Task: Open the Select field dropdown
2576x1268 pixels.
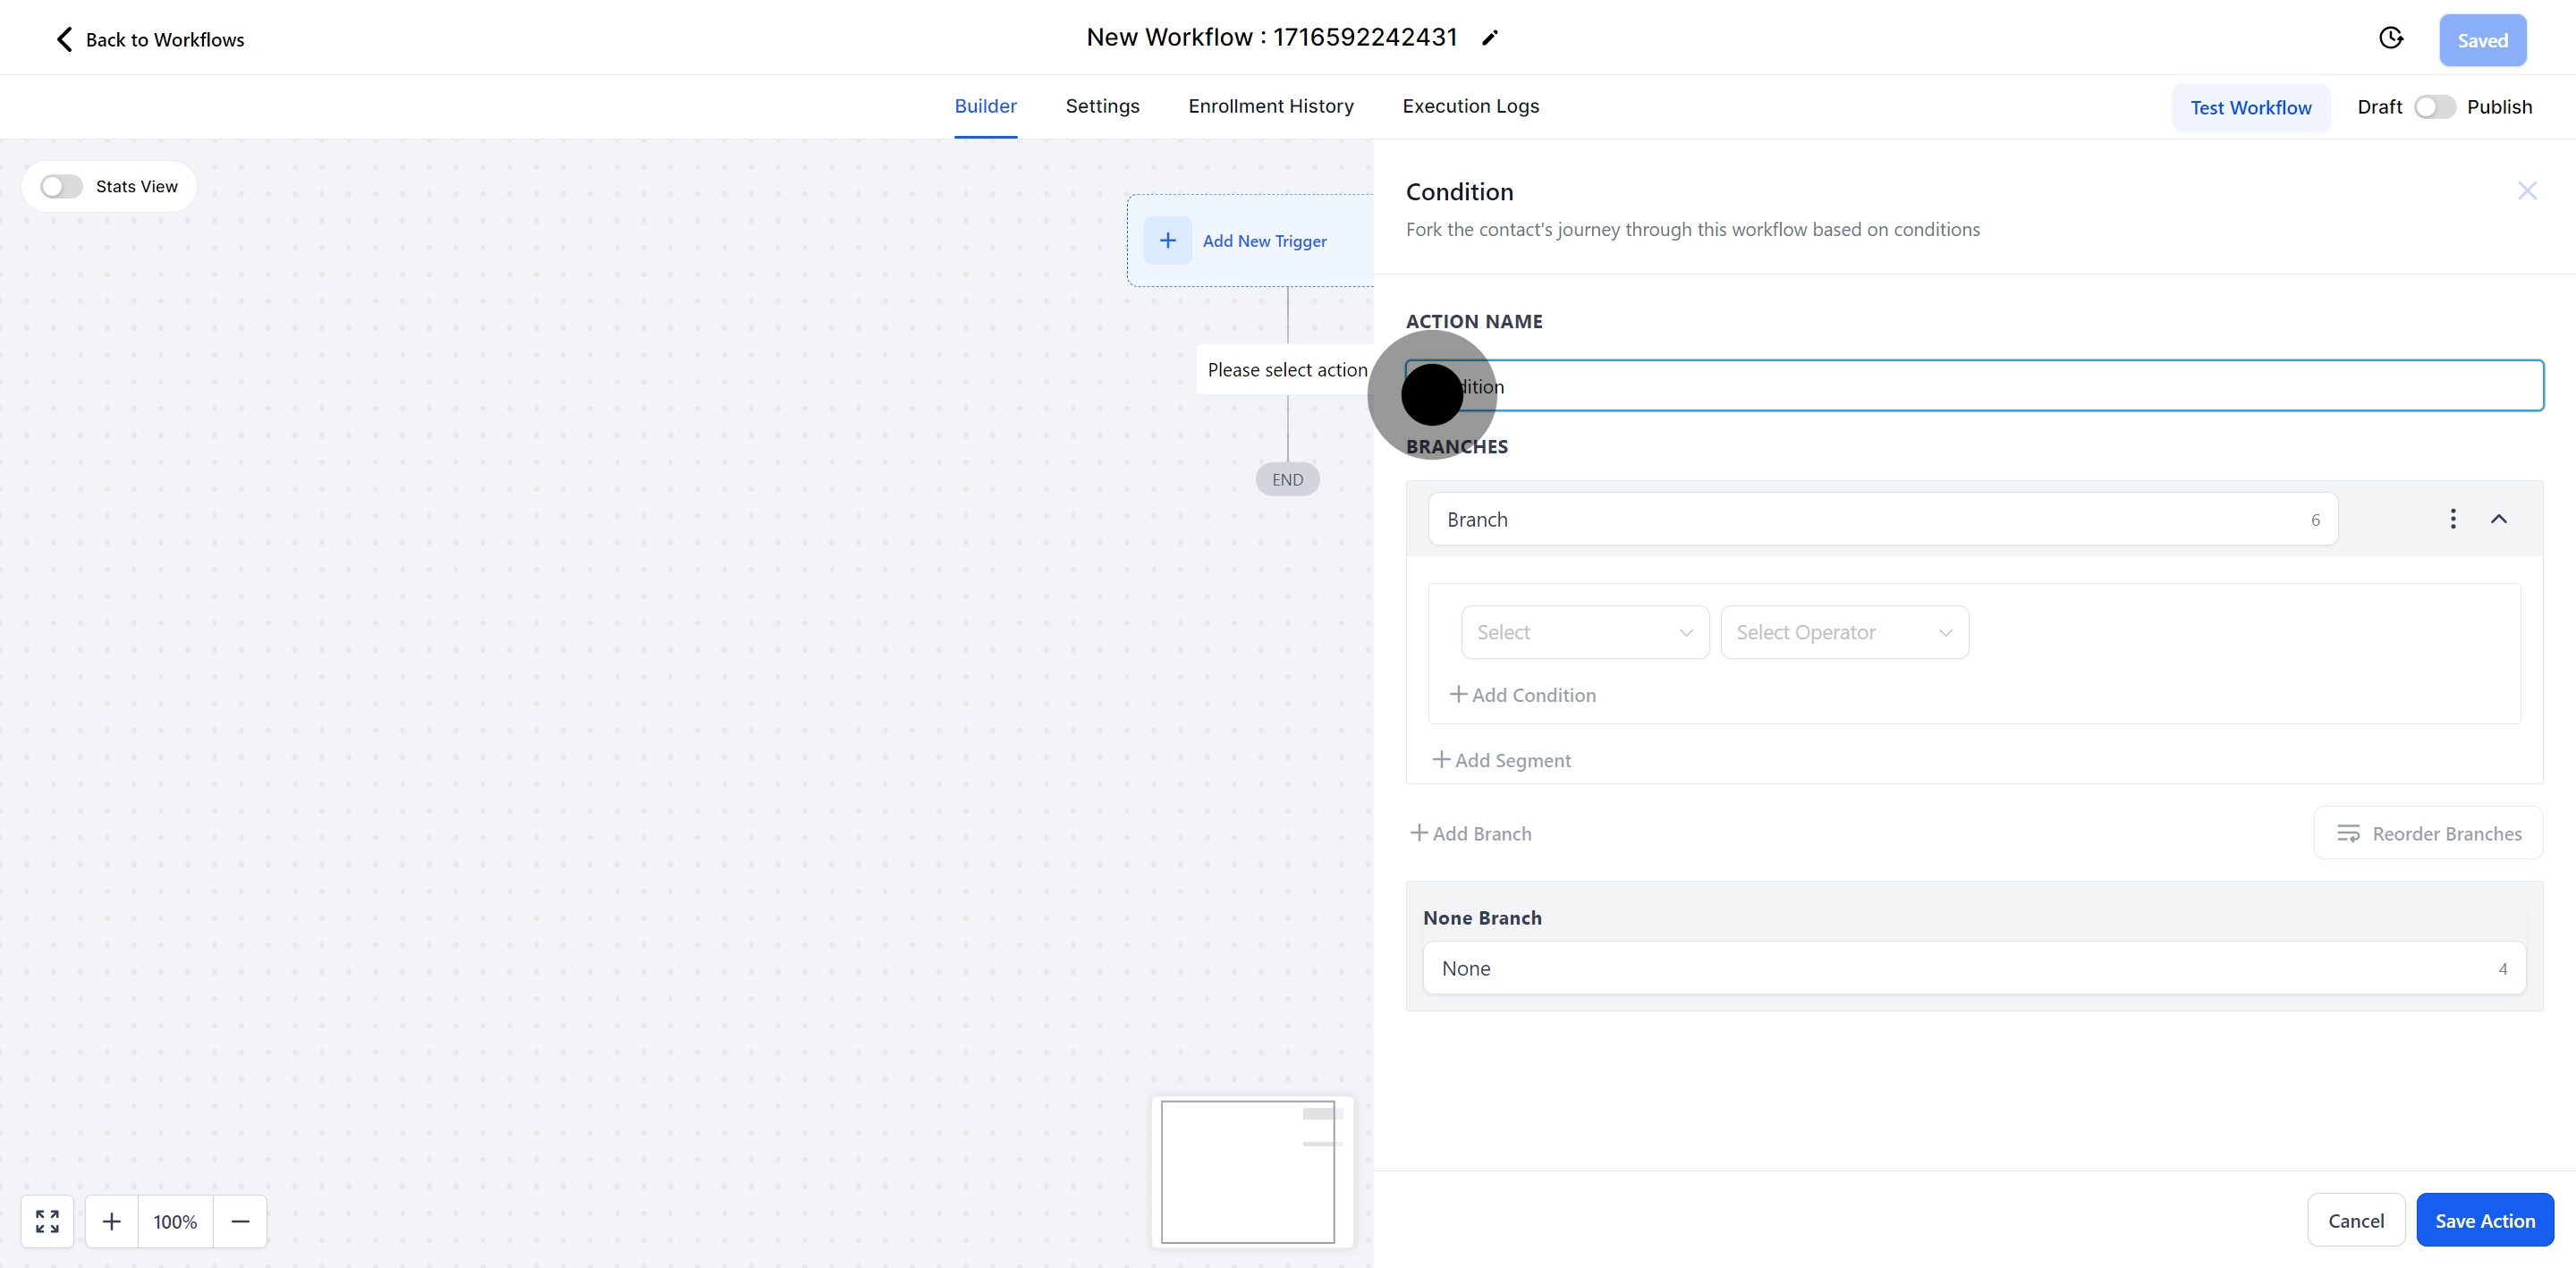Action: pyautogui.click(x=1584, y=632)
